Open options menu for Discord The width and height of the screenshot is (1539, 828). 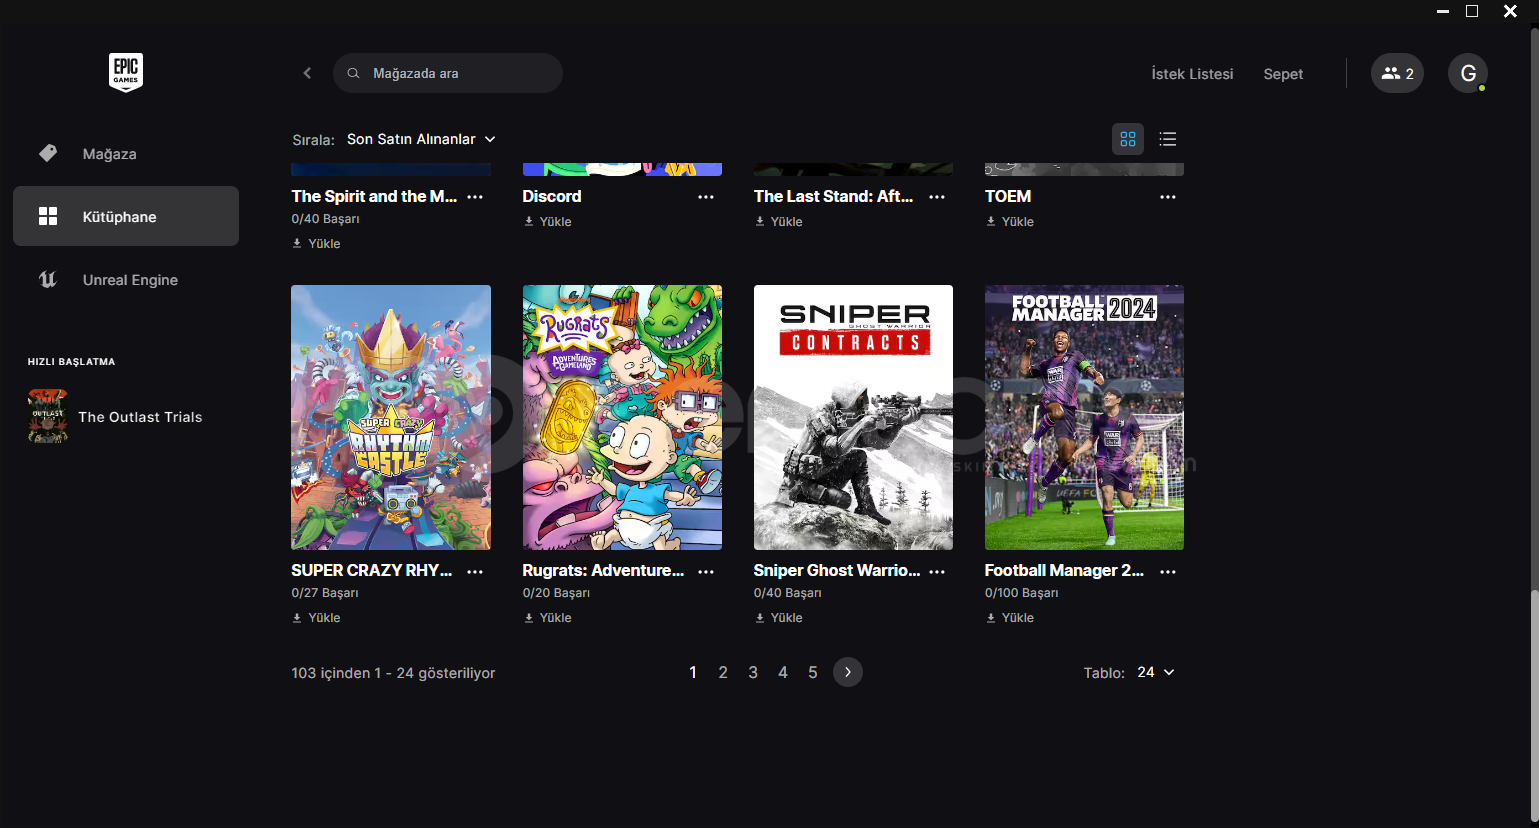pyautogui.click(x=706, y=197)
